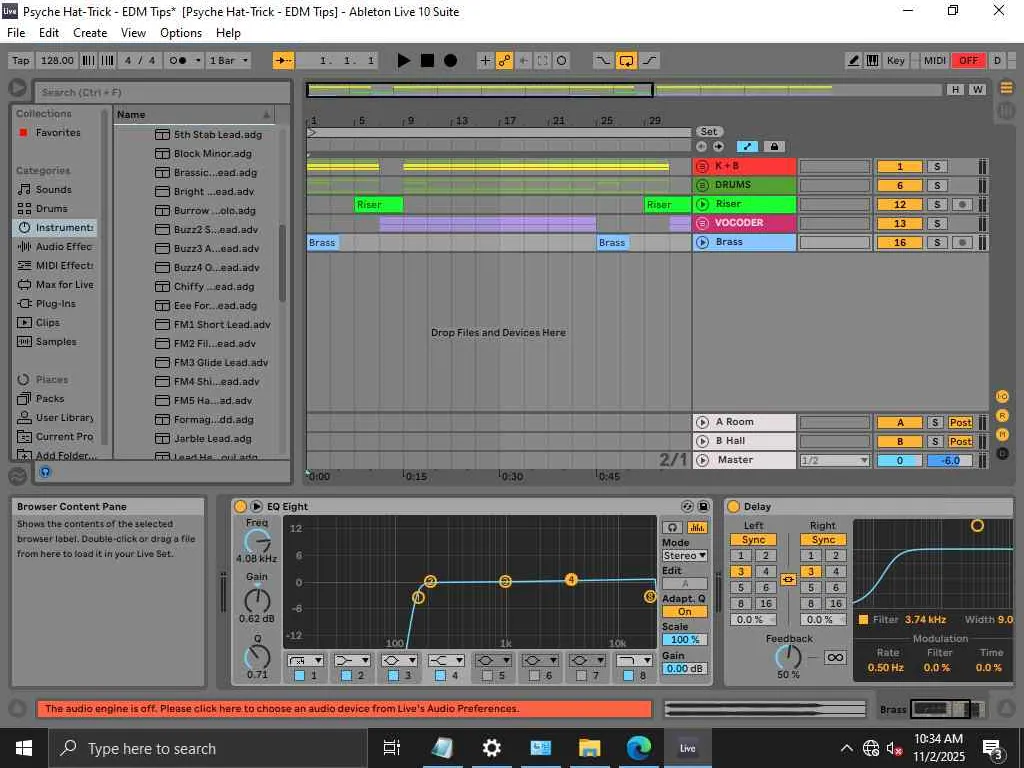The image size is (1024, 768).
Task: Select the Block Minor.adg preset
Action: (x=212, y=153)
